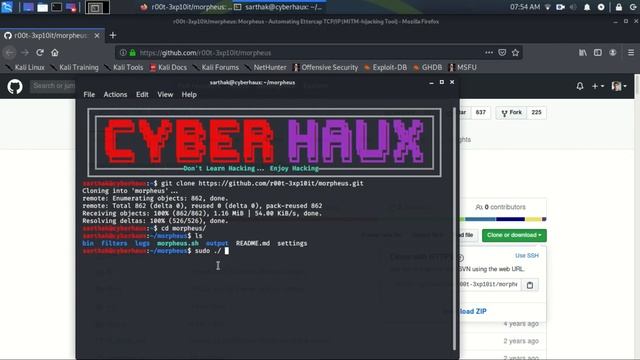Viewport: 640px width, 360px height.
Task: Open a new Firefox tab
Action: tap(113, 36)
